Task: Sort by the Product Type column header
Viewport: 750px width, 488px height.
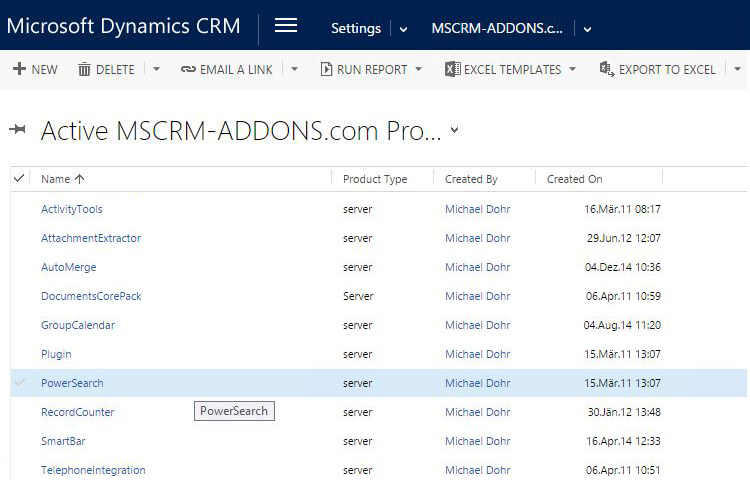Action: tap(375, 179)
